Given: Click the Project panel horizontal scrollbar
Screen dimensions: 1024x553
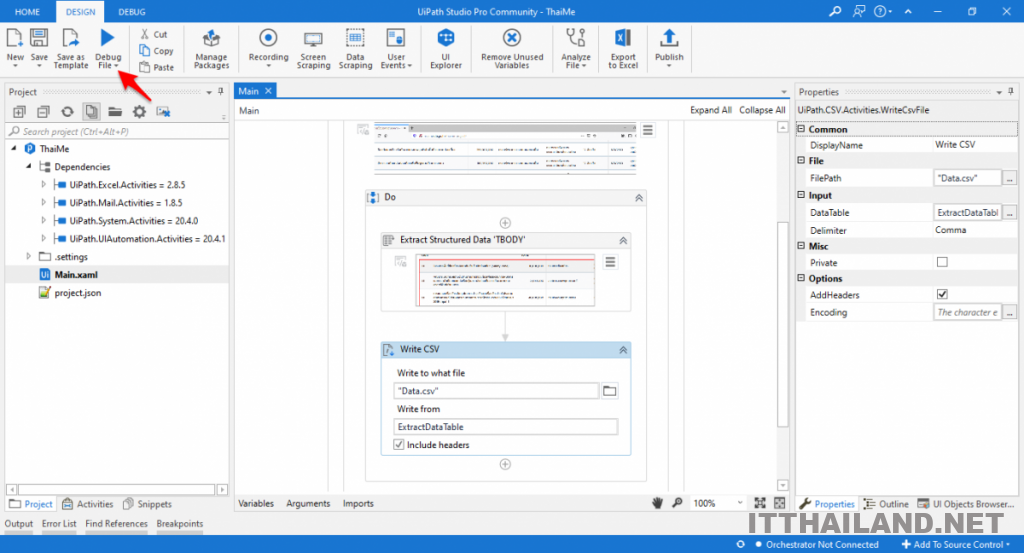Looking at the screenshot, I should [117, 489].
